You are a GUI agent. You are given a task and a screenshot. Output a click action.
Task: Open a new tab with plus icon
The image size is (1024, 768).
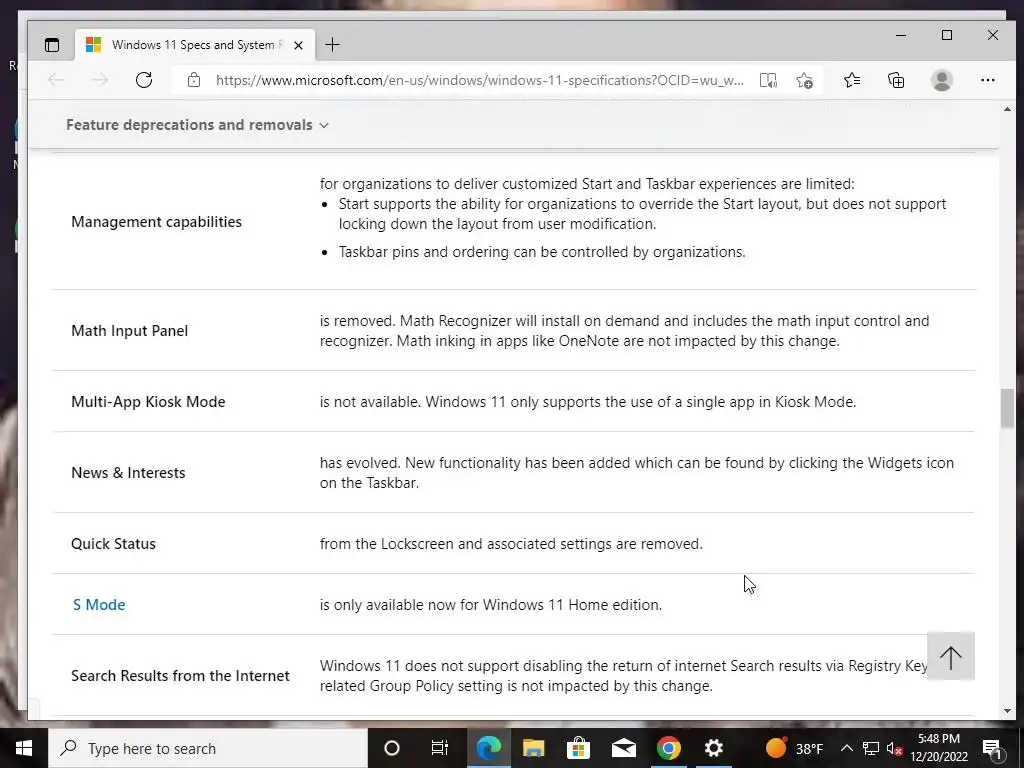point(332,44)
